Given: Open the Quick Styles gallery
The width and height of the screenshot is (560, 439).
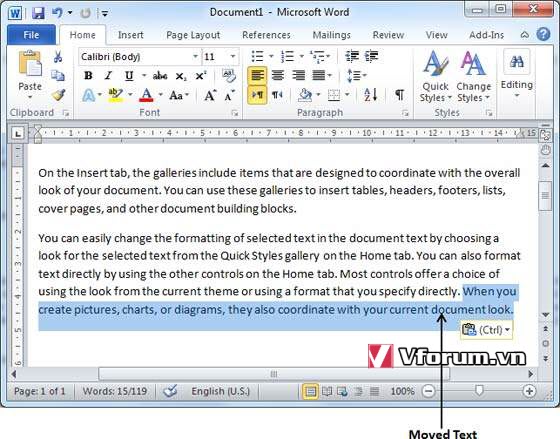Looking at the screenshot, I should point(435,77).
